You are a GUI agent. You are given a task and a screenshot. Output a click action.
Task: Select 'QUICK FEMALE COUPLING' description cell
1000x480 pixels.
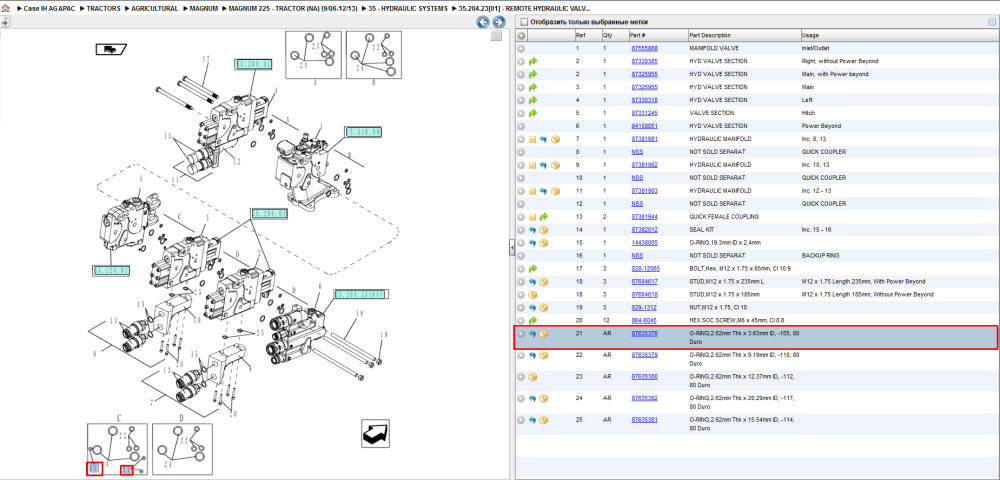(x=724, y=217)
